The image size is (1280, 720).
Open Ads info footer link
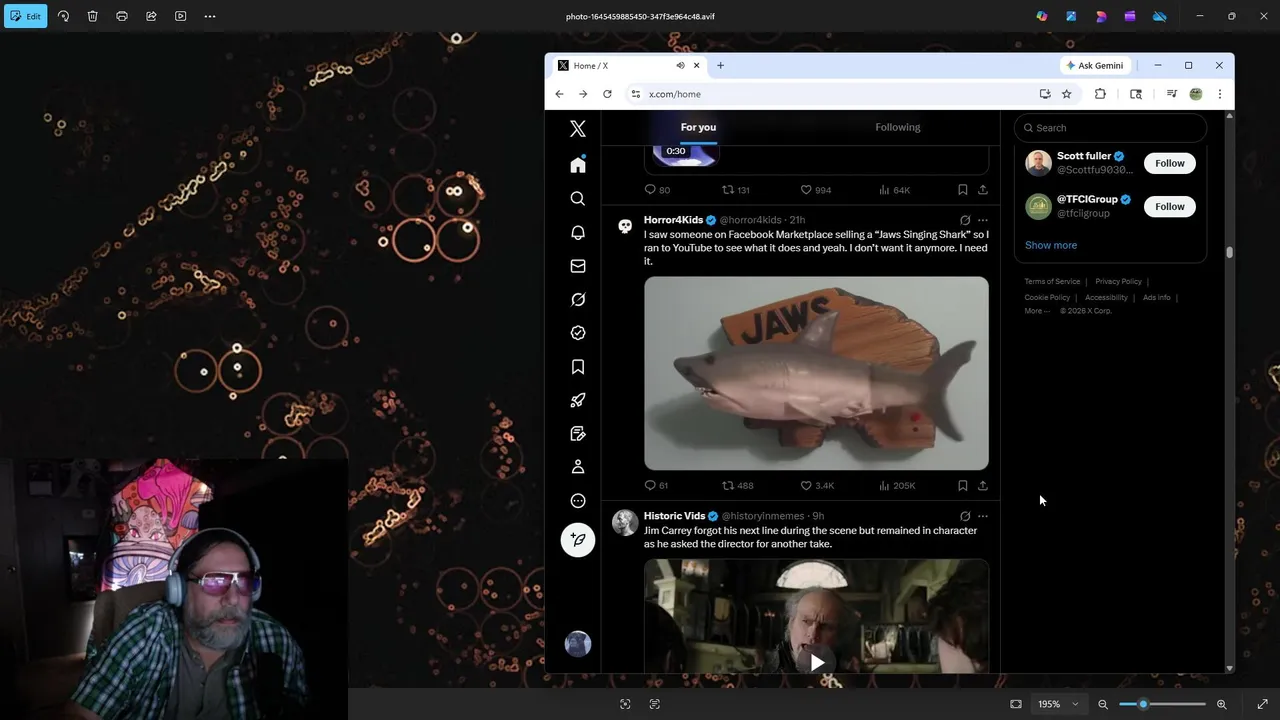[x=1156, y=297]
